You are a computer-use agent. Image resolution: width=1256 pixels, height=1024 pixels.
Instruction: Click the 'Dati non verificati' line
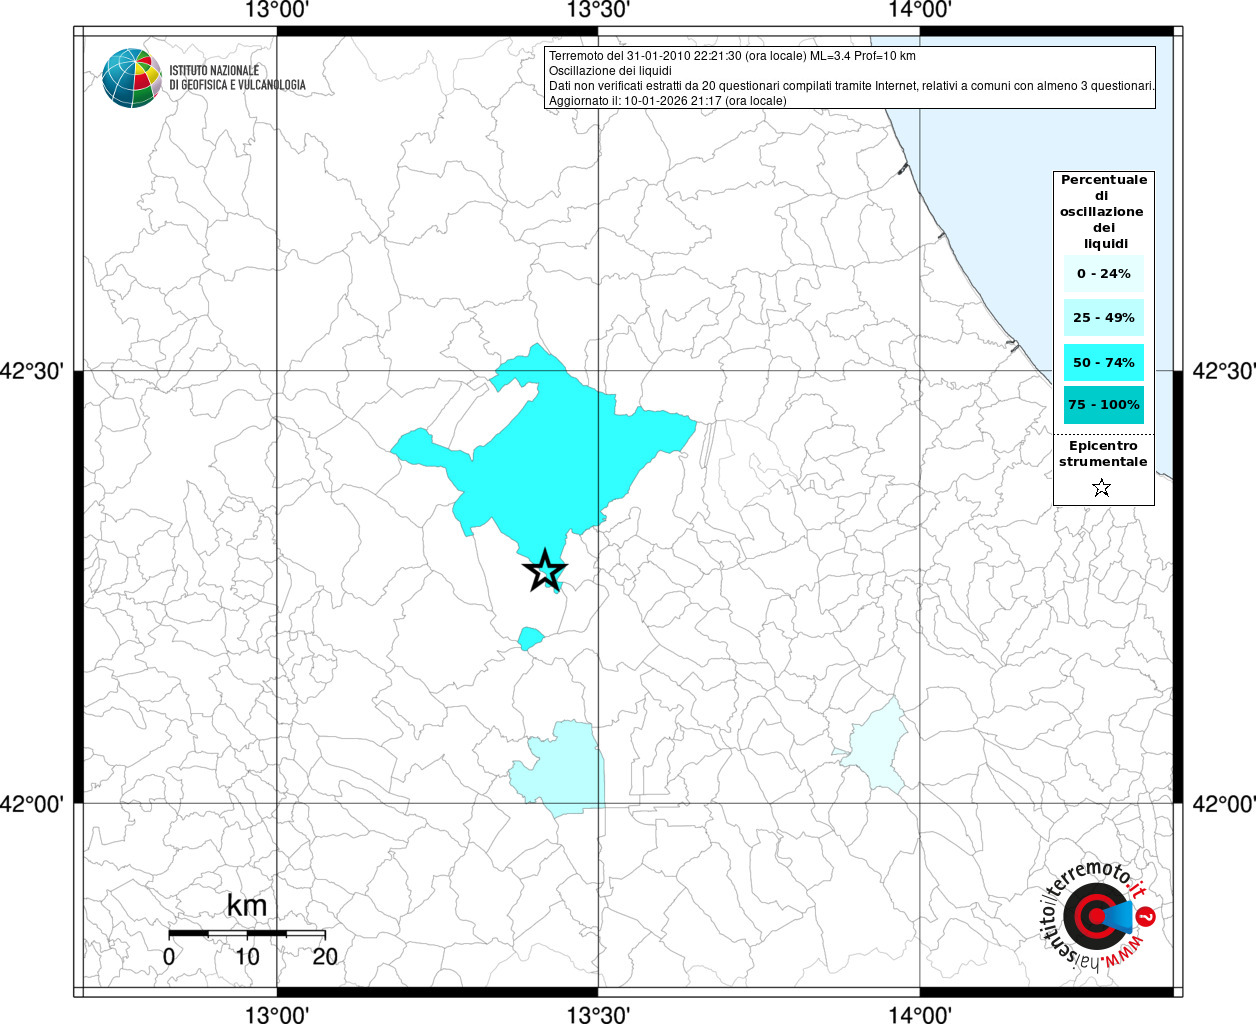click(x=852, y=86)
